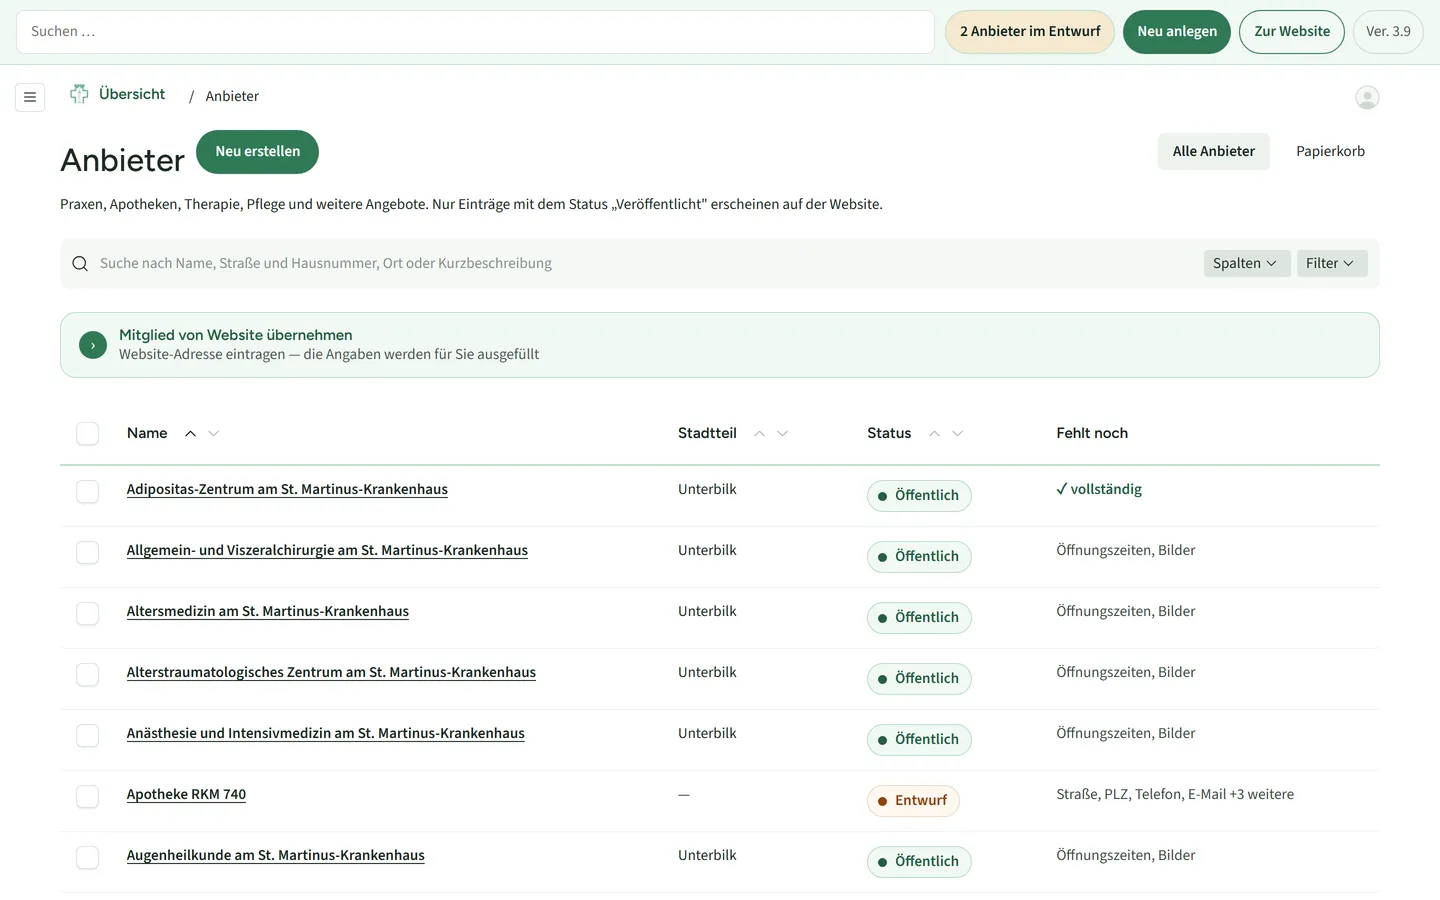The image size is (1440, 900).
Task: Click the Fehlt noch column header
Action: [x=1092, y=433]
